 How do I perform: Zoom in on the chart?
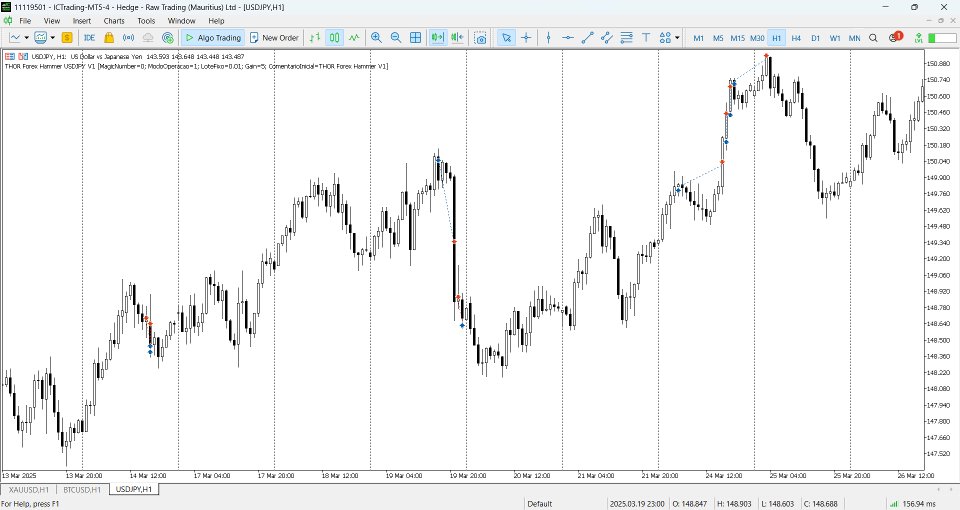tap(377, 37)
